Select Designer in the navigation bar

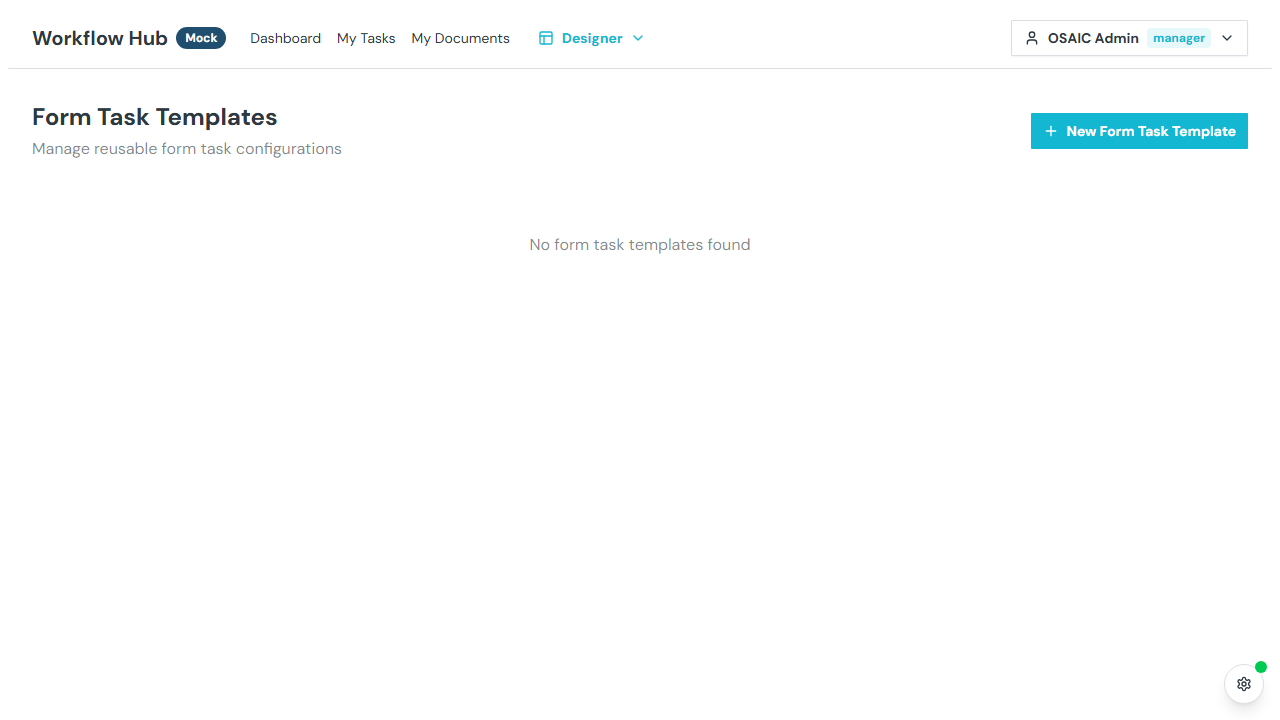594,37
